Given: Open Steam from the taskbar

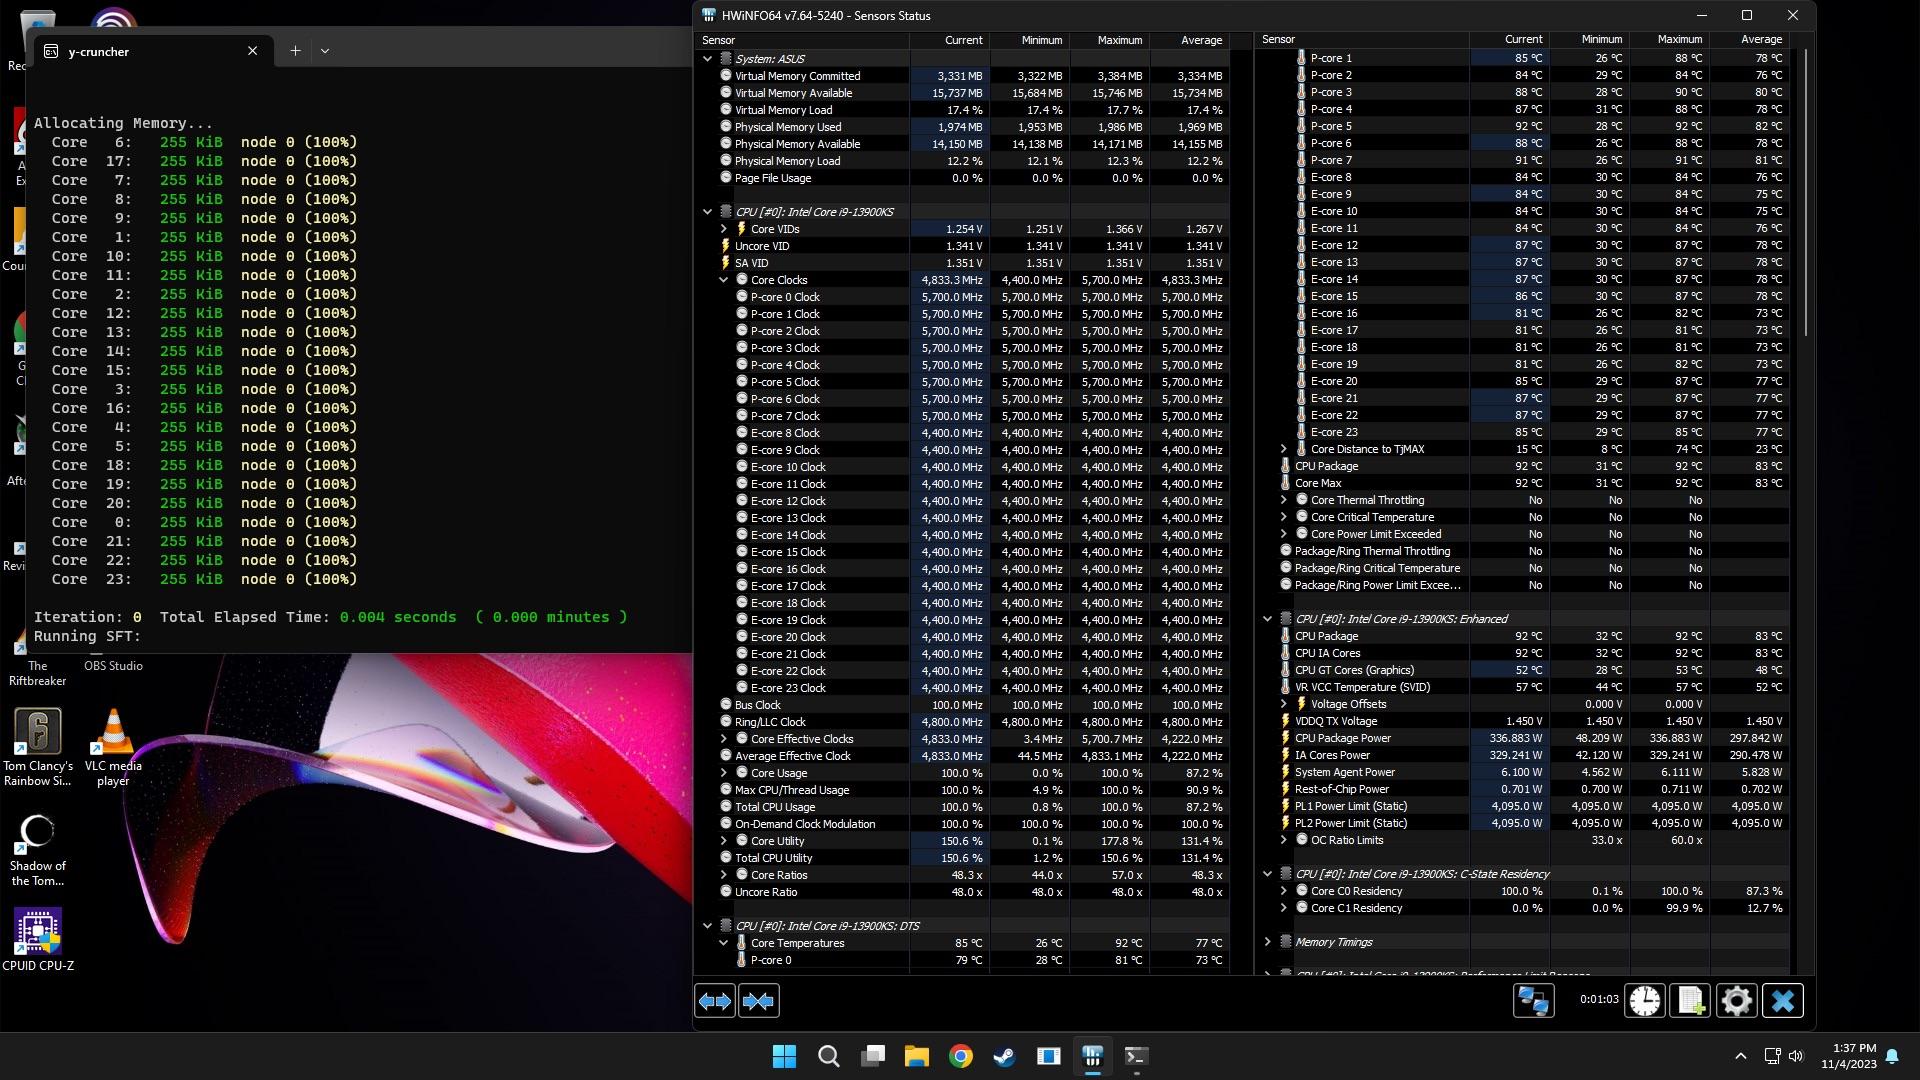Looking at the screenshot, I should point(1005,1056).
